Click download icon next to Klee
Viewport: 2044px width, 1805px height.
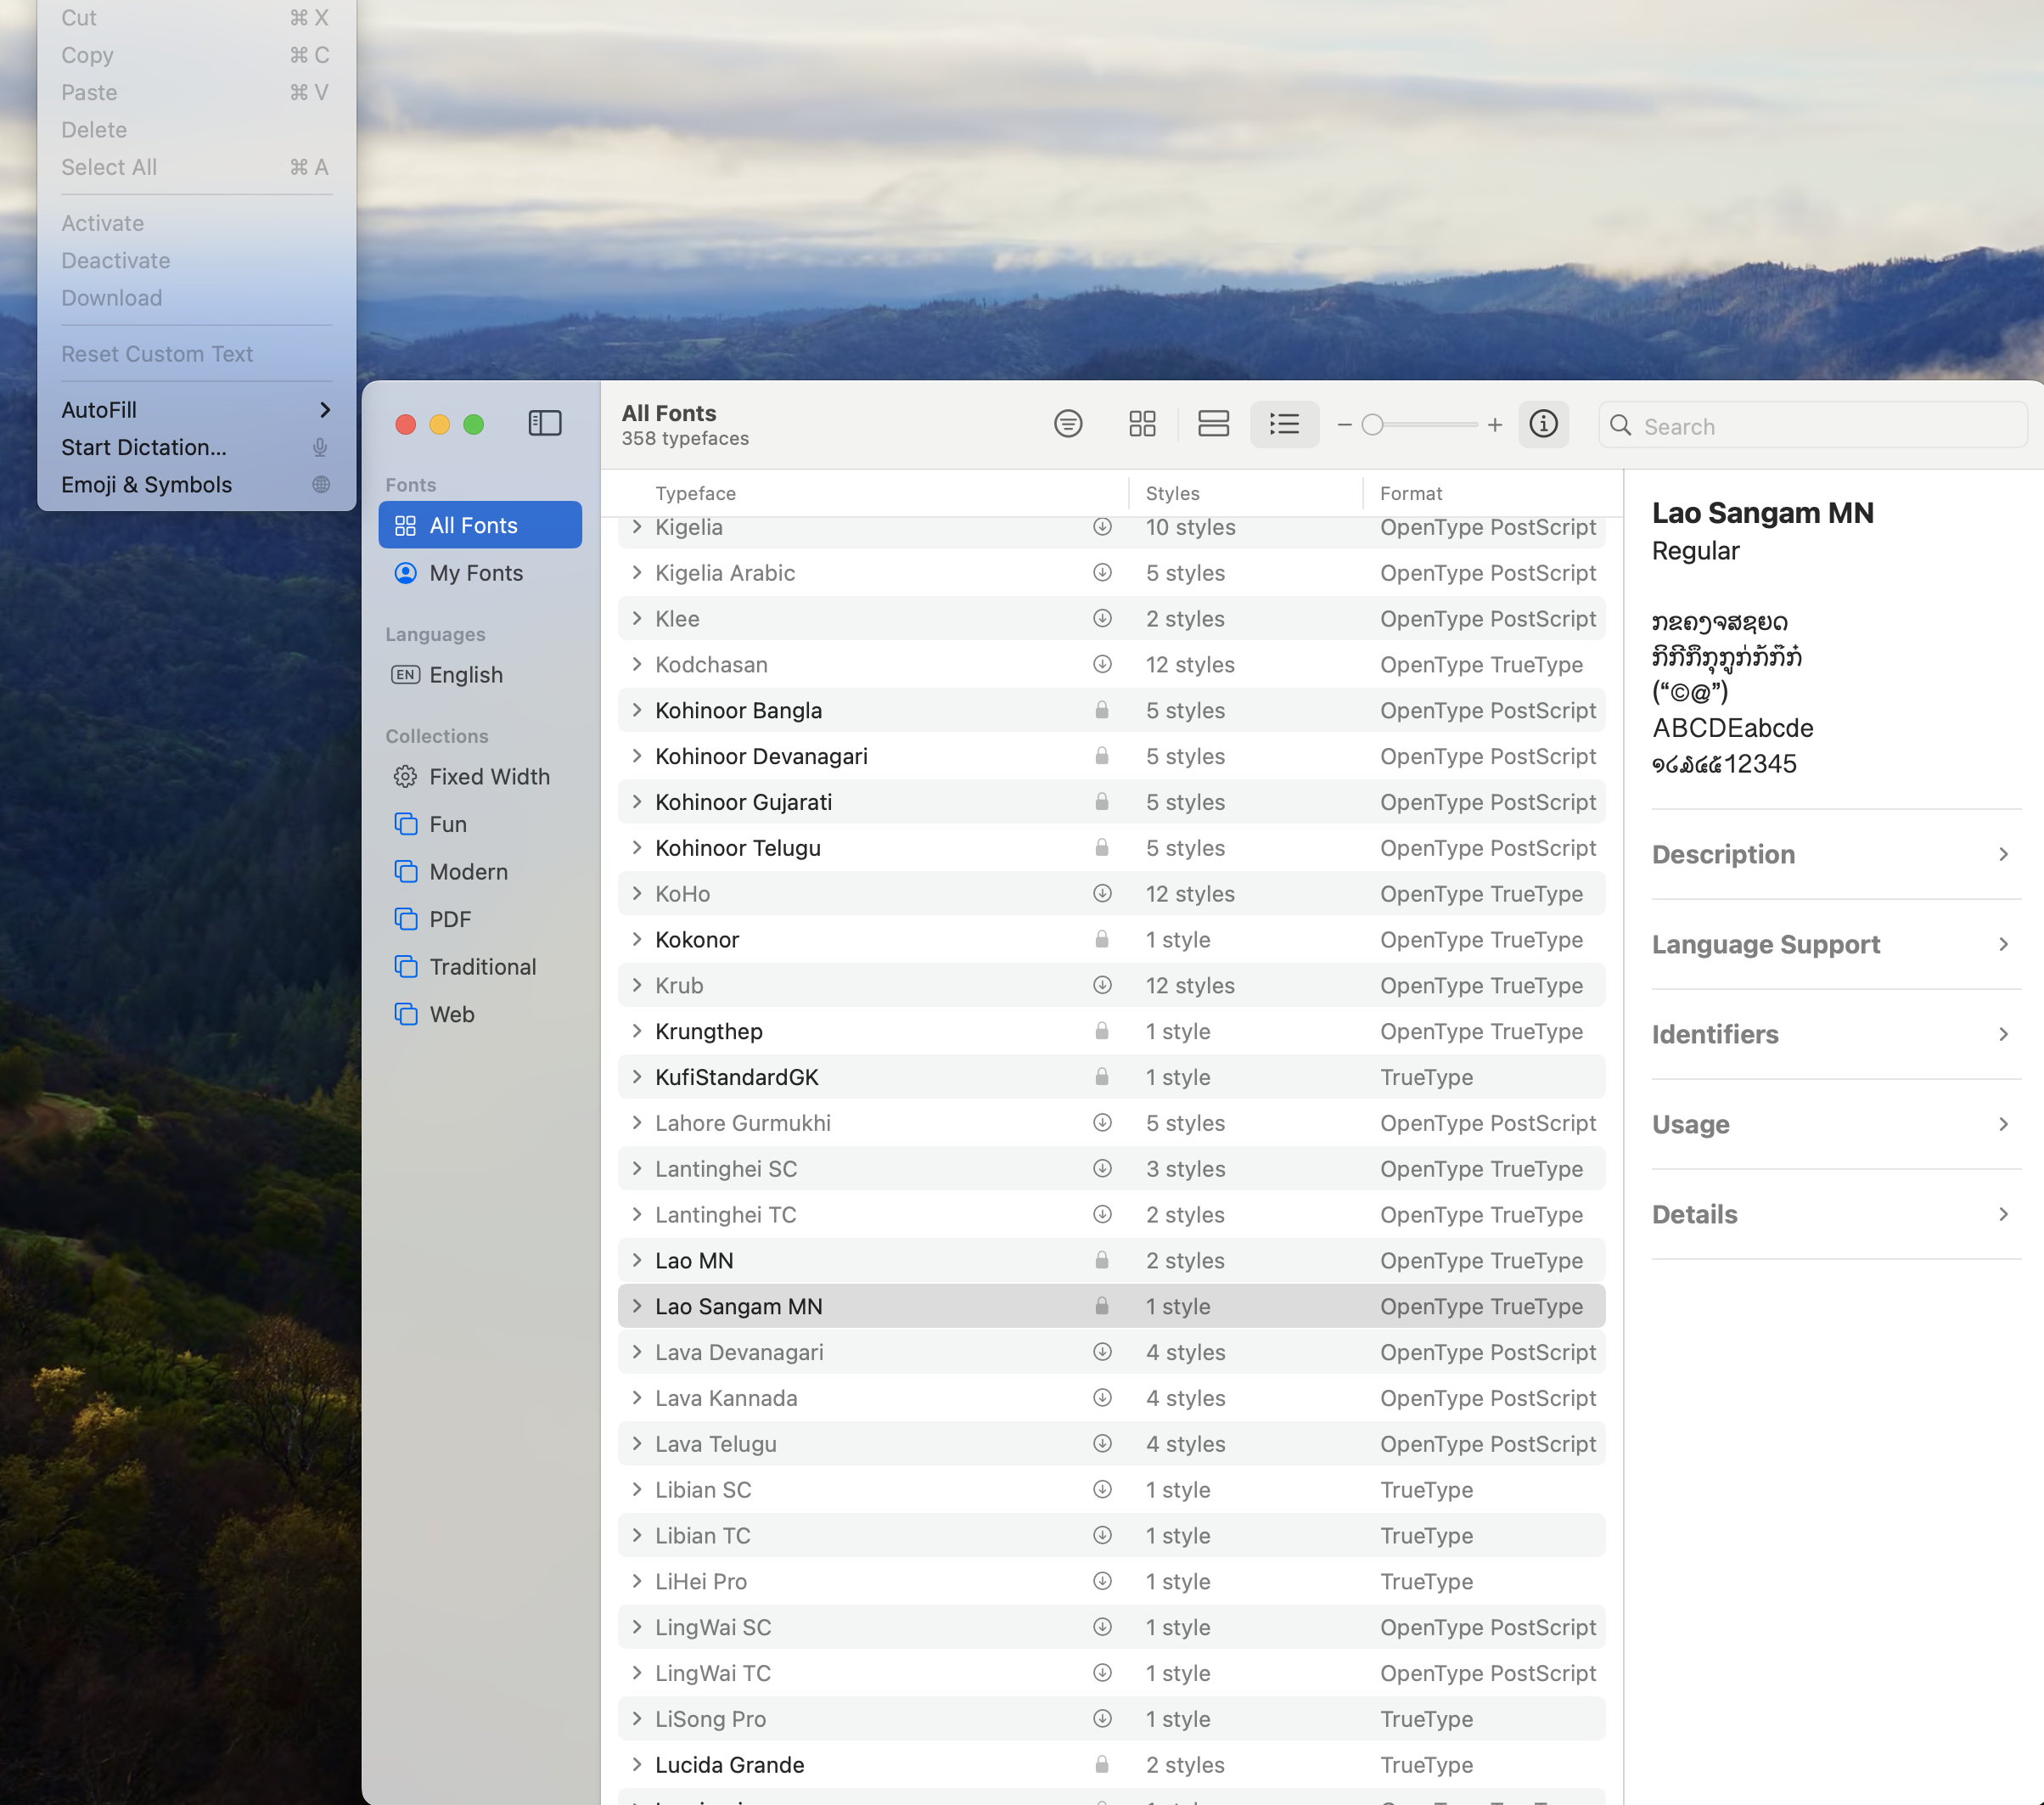tap(1102, 618)
